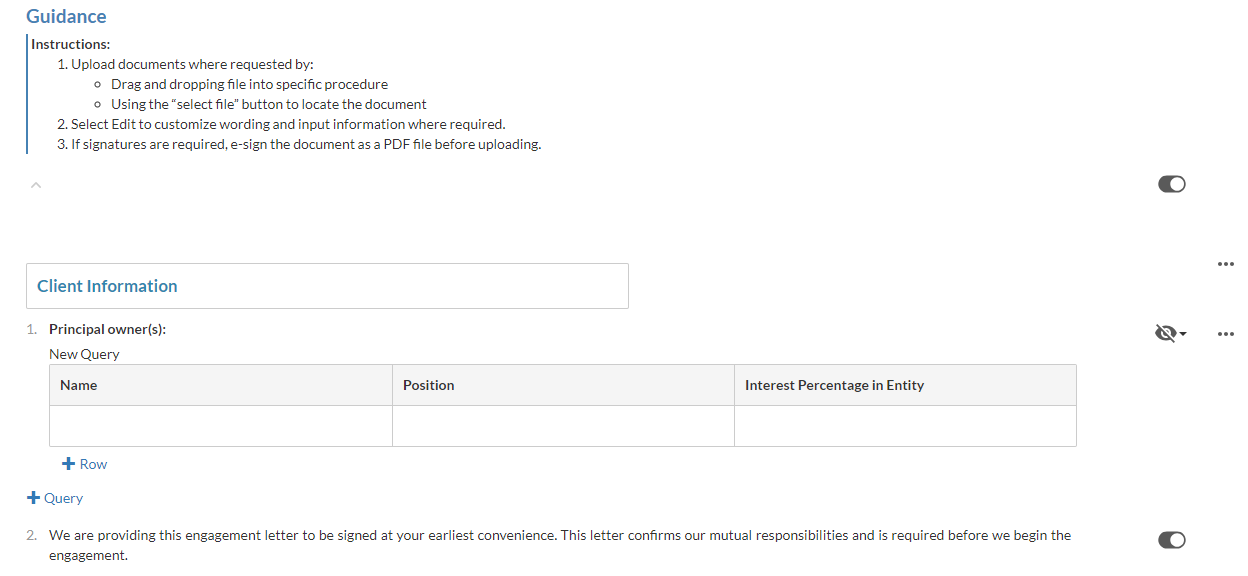
Task: Click the Principal owner(s) procedure text
Action: click(x=107, y=329)
